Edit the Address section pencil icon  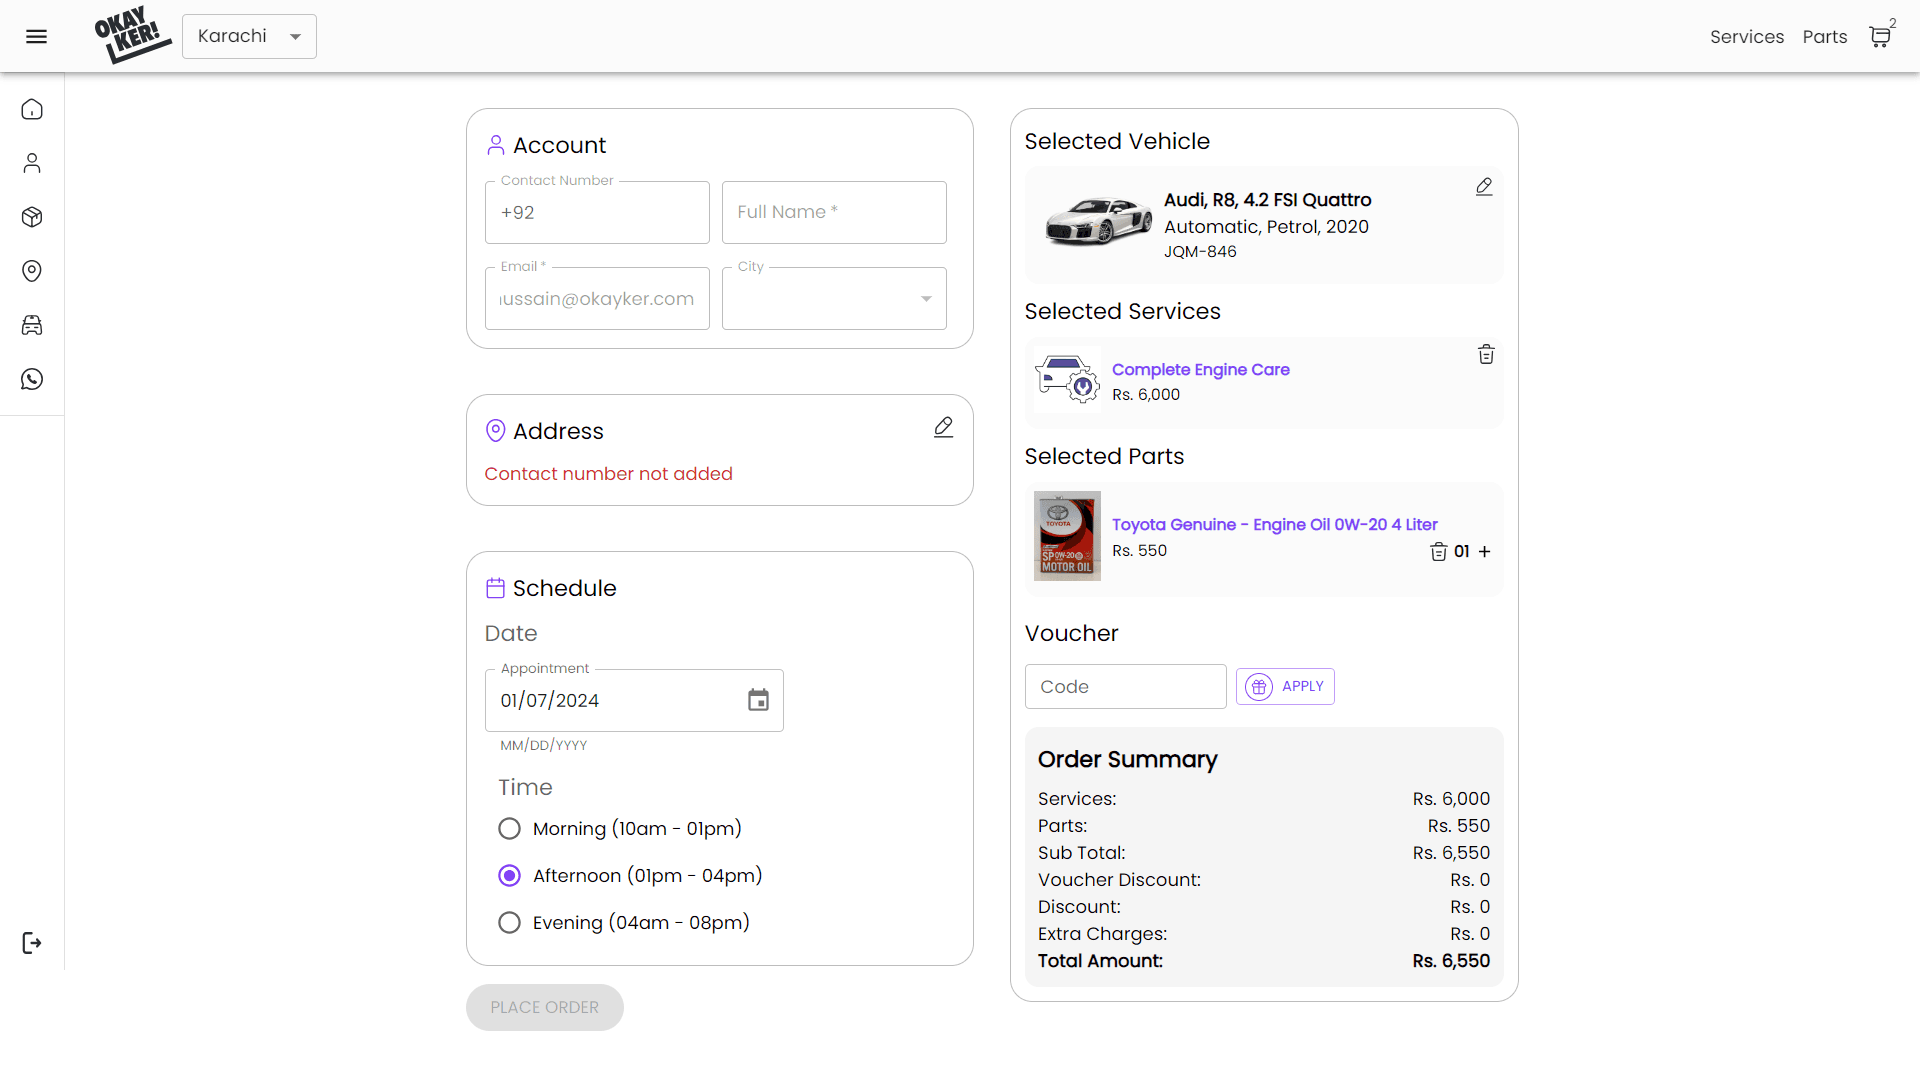[x=943, y=427]
